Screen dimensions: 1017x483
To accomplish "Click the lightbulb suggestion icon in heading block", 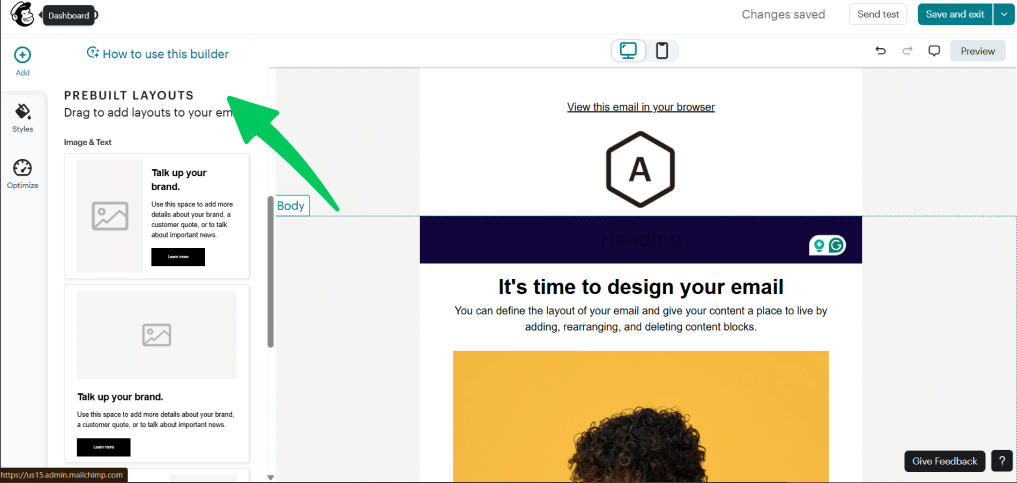I will pos(819,246).
